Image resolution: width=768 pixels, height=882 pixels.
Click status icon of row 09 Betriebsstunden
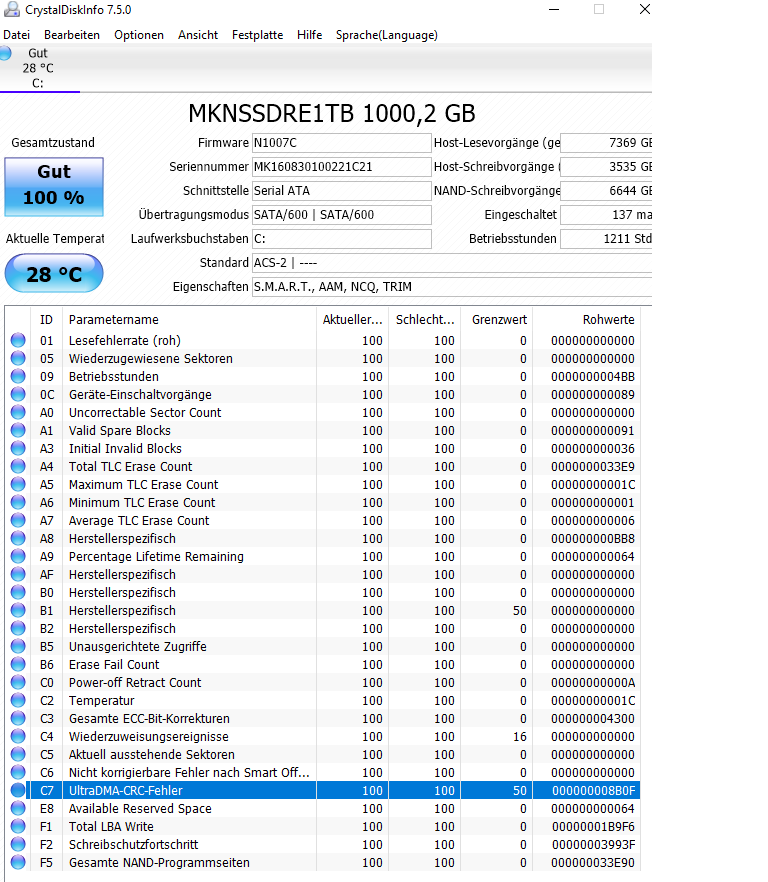coord(18,376)
